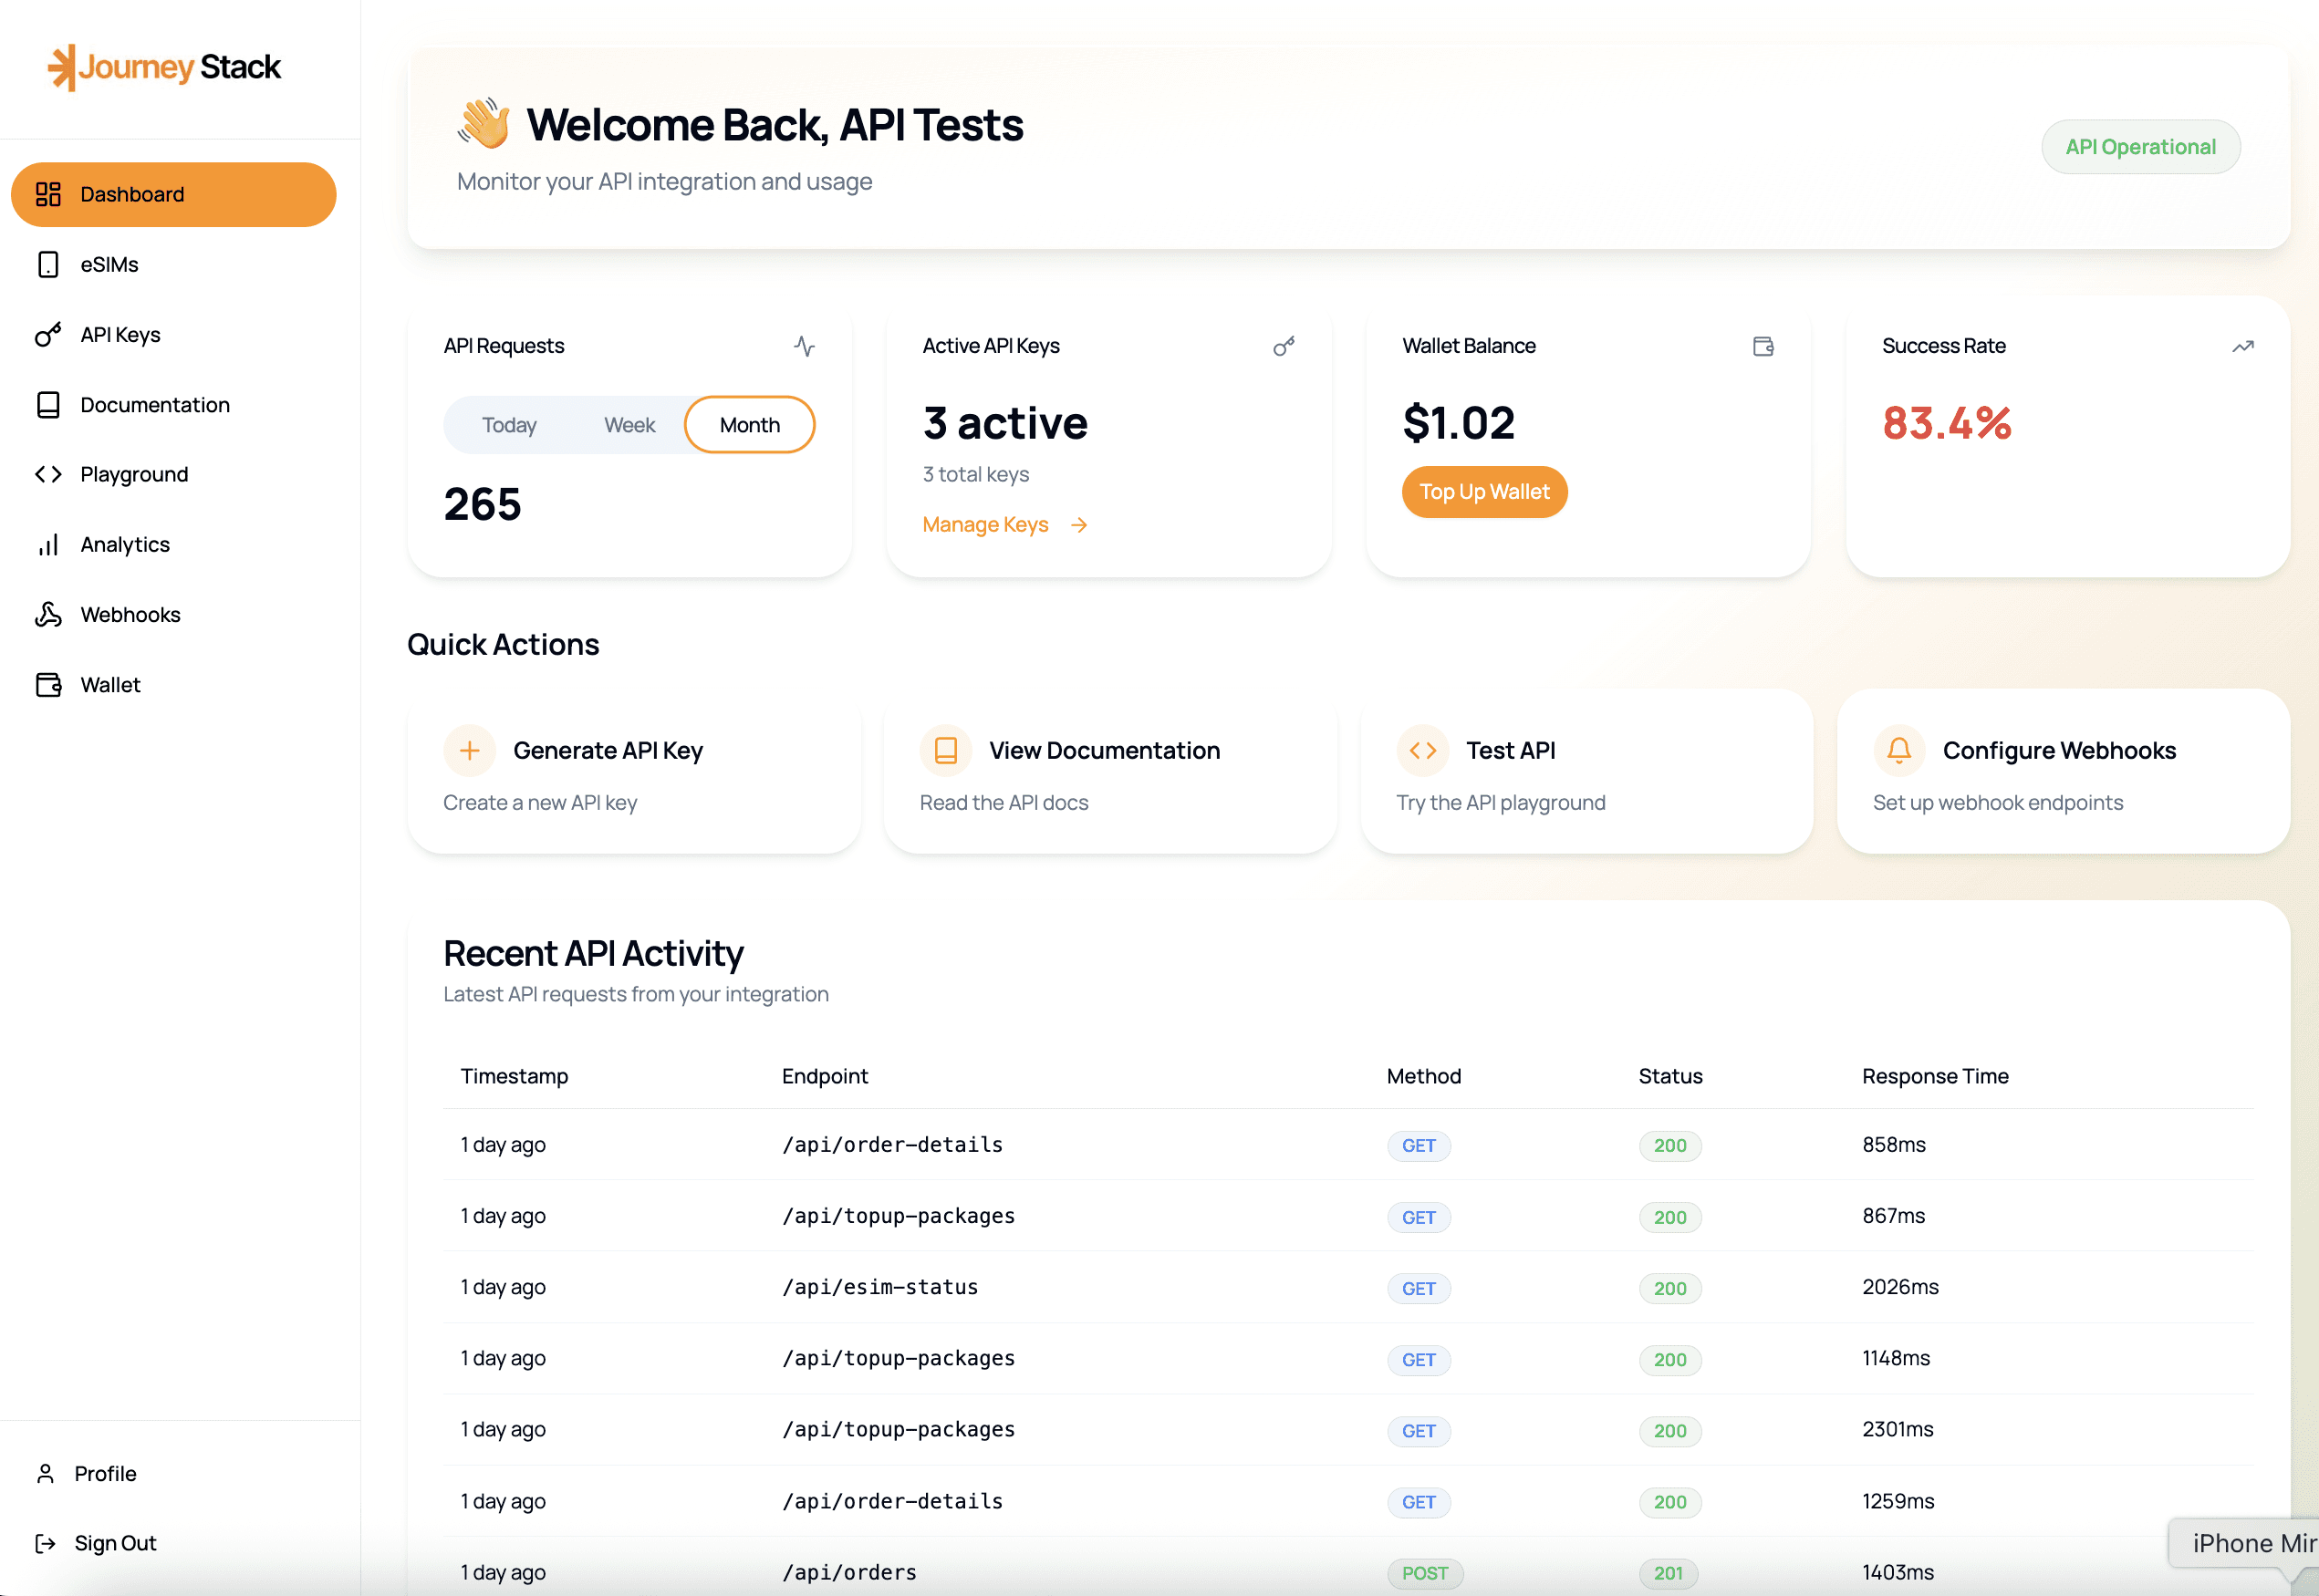The width and height of the screenshot is (2319, 1596).
Task: Open Playground via code brackets icon
Action: tap(48, 475)
